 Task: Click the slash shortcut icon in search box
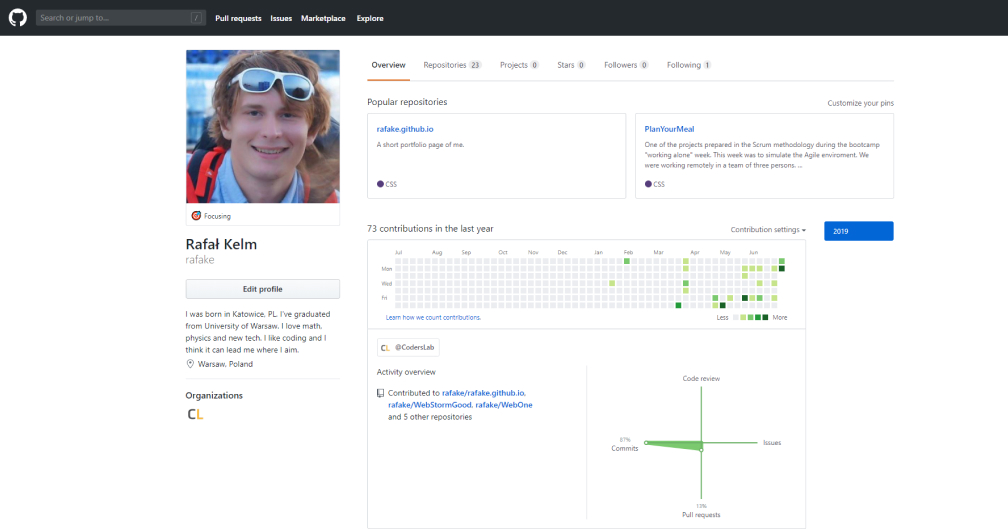[x=196, y=18]
